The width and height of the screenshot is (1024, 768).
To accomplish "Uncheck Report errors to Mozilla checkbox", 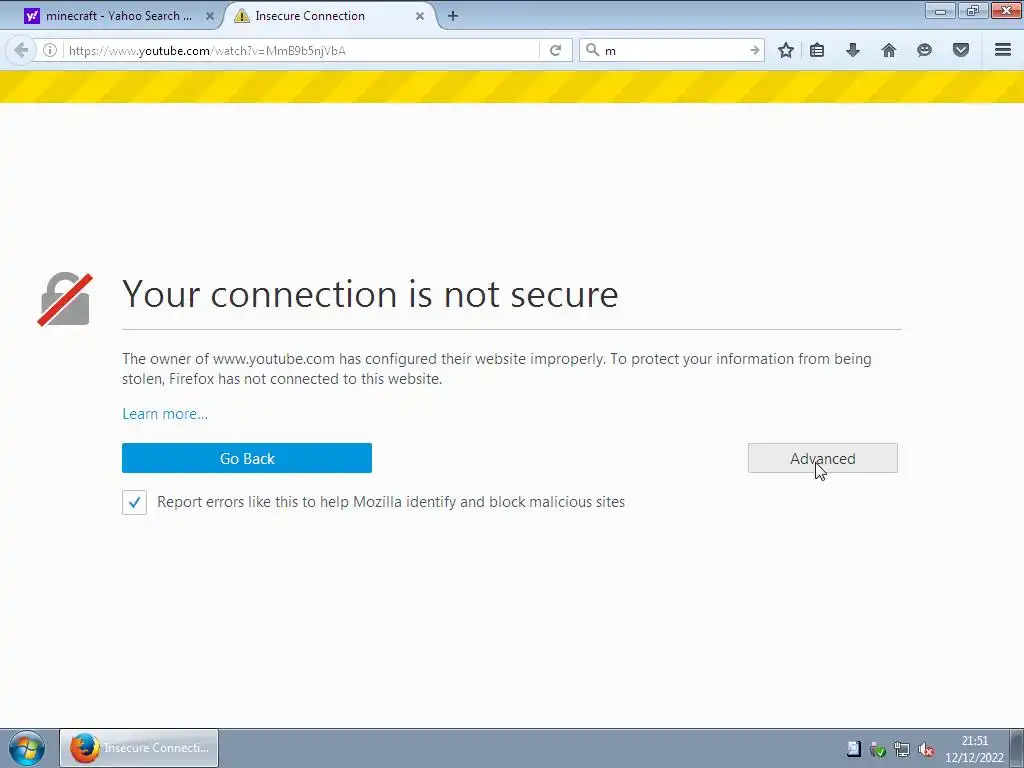I will [x=135, y=502].
